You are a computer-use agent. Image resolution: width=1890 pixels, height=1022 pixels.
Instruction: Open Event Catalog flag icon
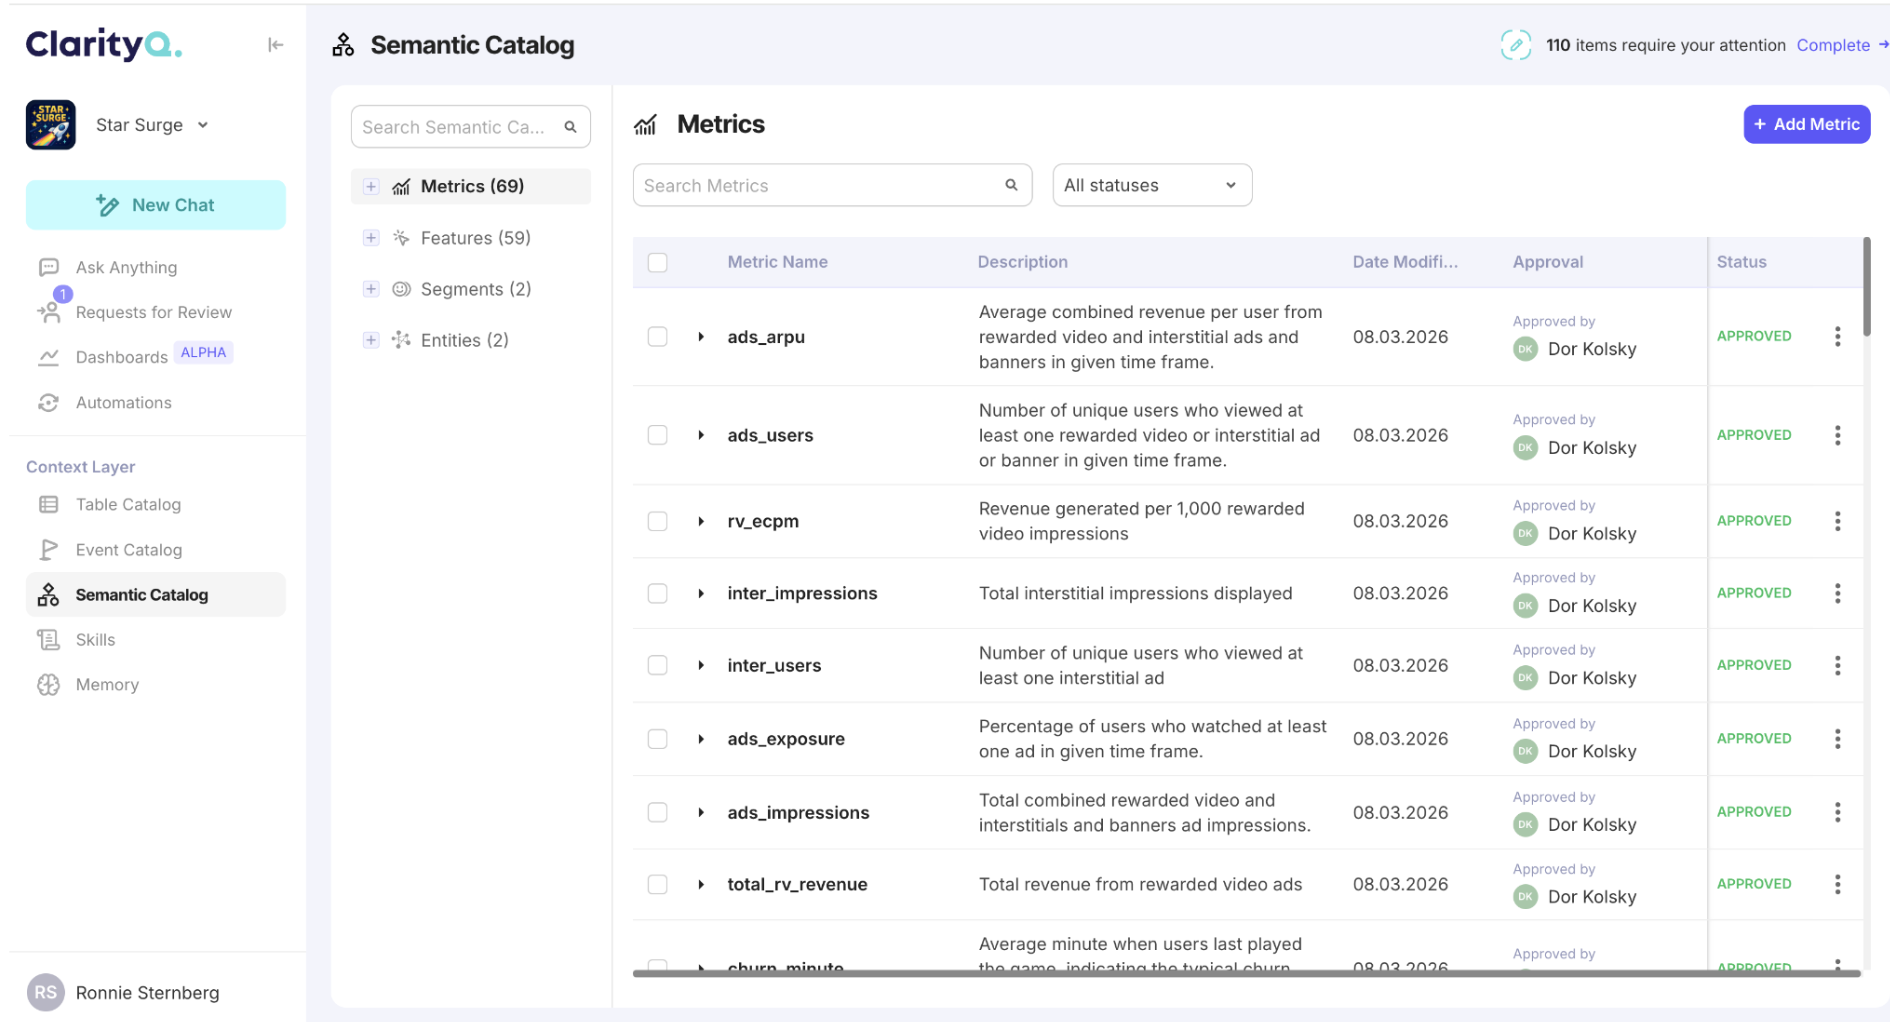tap(48, 550)
